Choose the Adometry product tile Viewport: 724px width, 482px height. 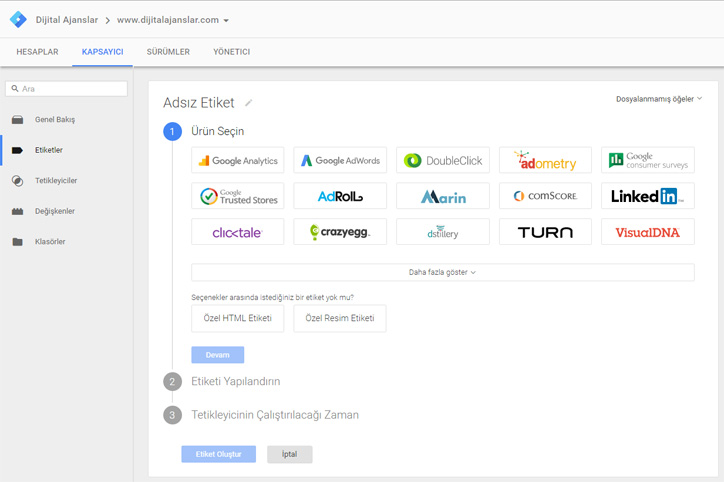(545, 160)
